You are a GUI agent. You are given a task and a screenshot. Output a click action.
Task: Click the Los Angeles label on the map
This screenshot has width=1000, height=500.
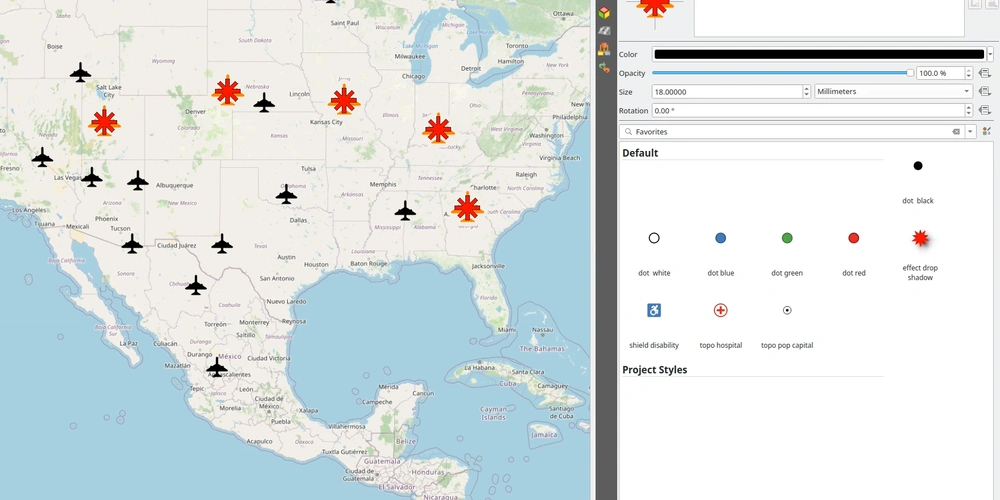[x=30, y=210]
